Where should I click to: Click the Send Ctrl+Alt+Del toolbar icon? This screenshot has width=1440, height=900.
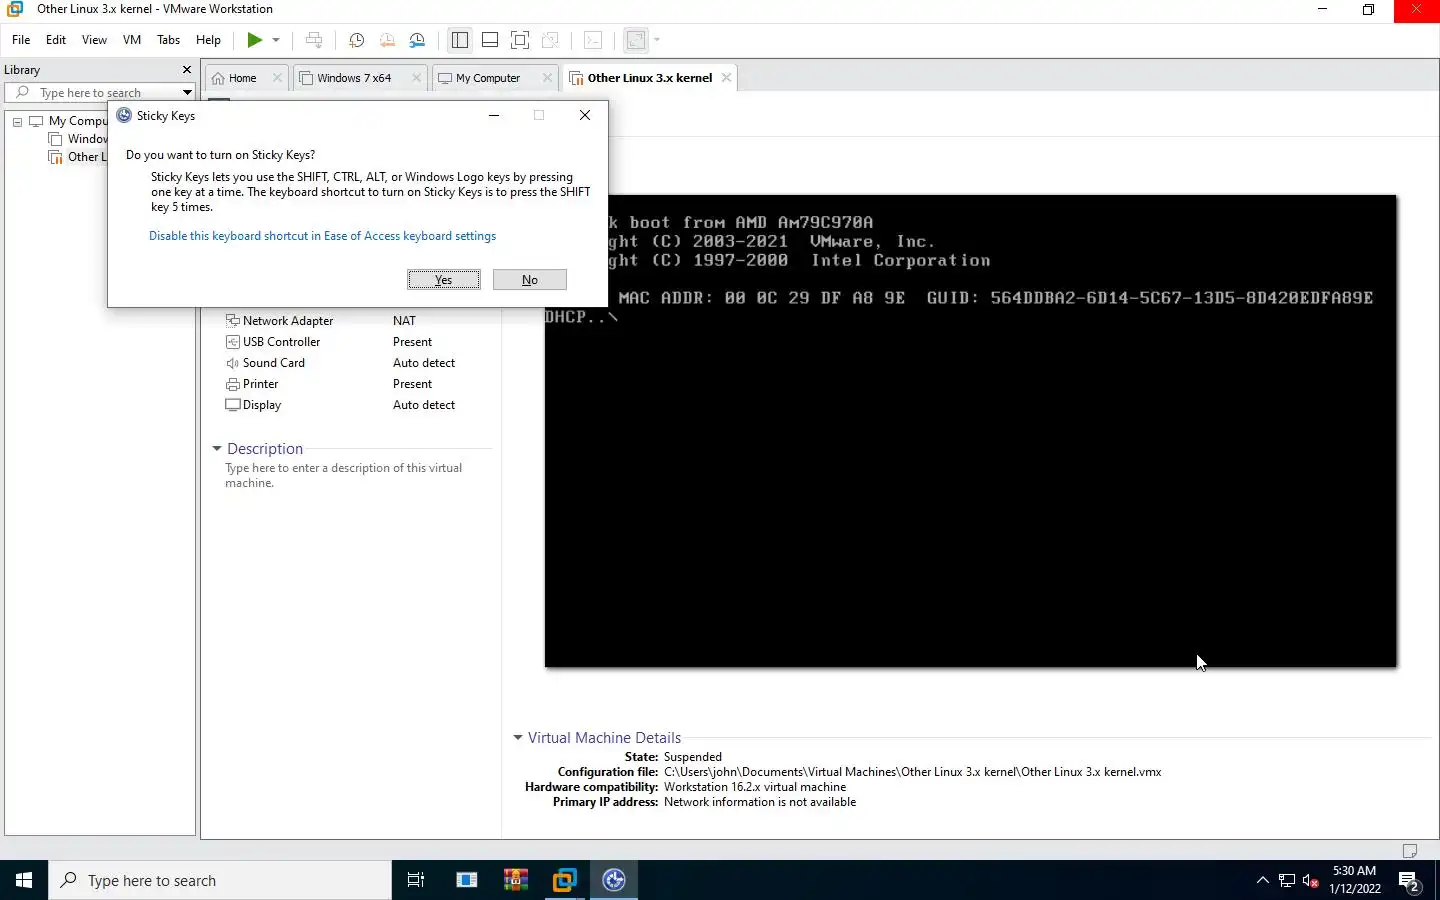pyautogui.click(x=314, y=40)
